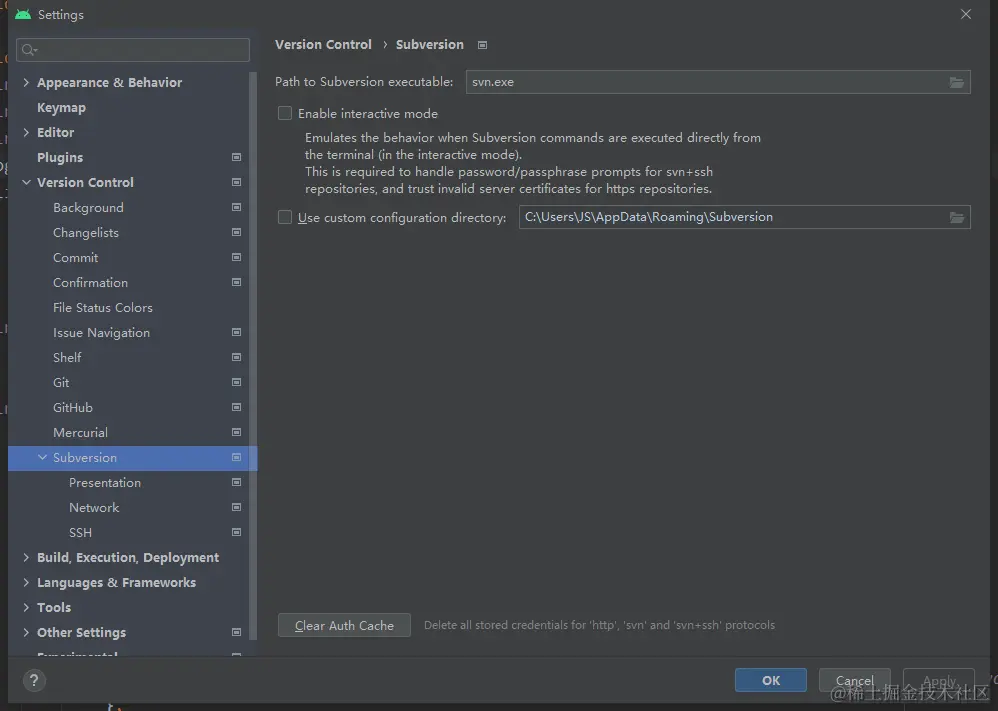
Task: Select Network under Subversion
Action: (94, 507)
